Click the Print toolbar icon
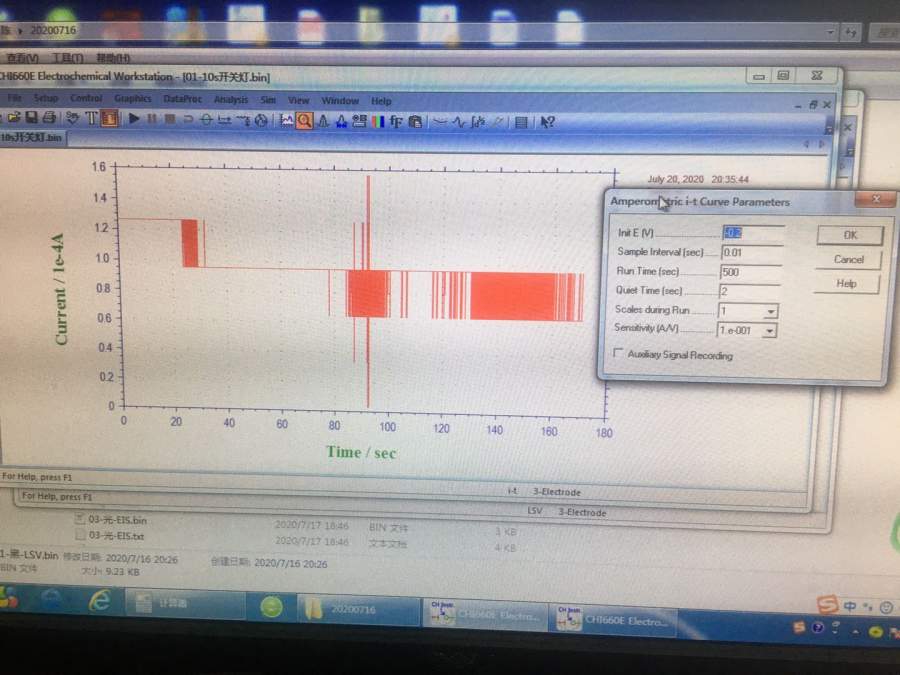 (x=49, y=118)
